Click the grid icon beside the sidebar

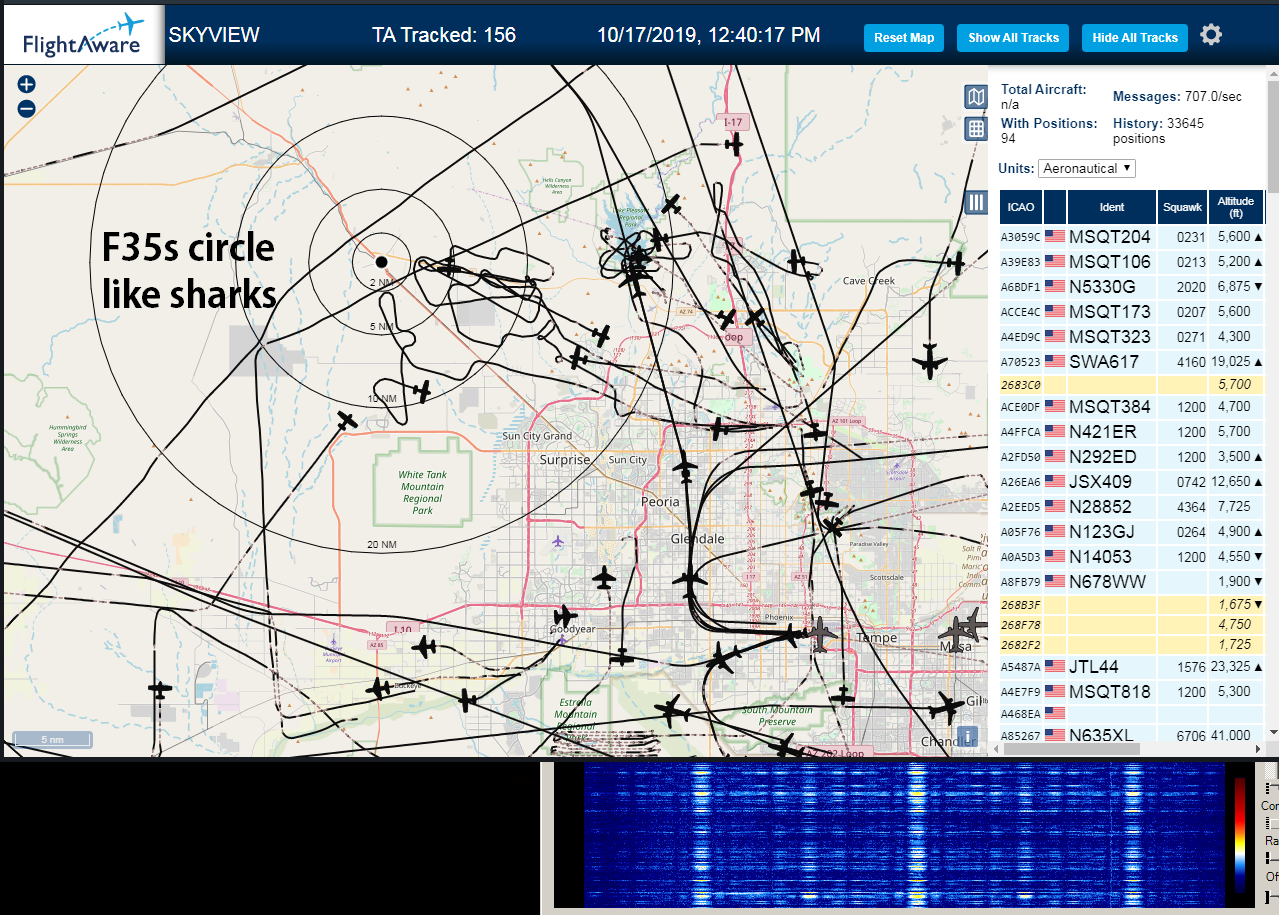point(976,129)
